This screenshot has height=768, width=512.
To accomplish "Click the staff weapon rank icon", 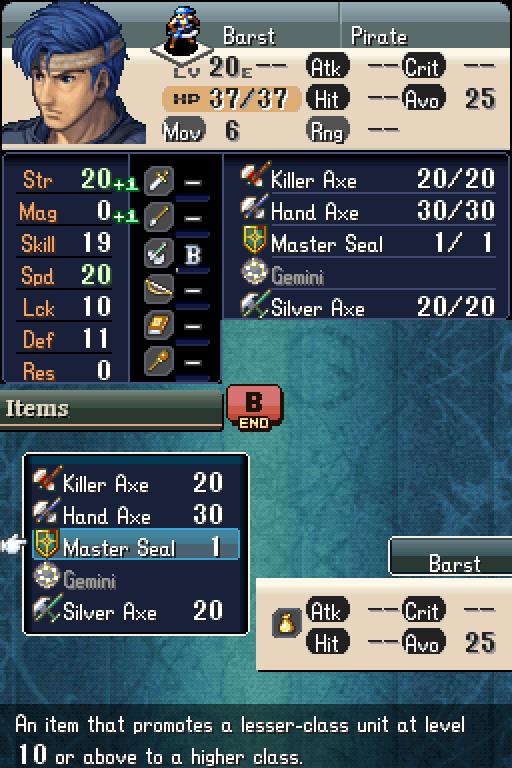I will coord(159,361).
